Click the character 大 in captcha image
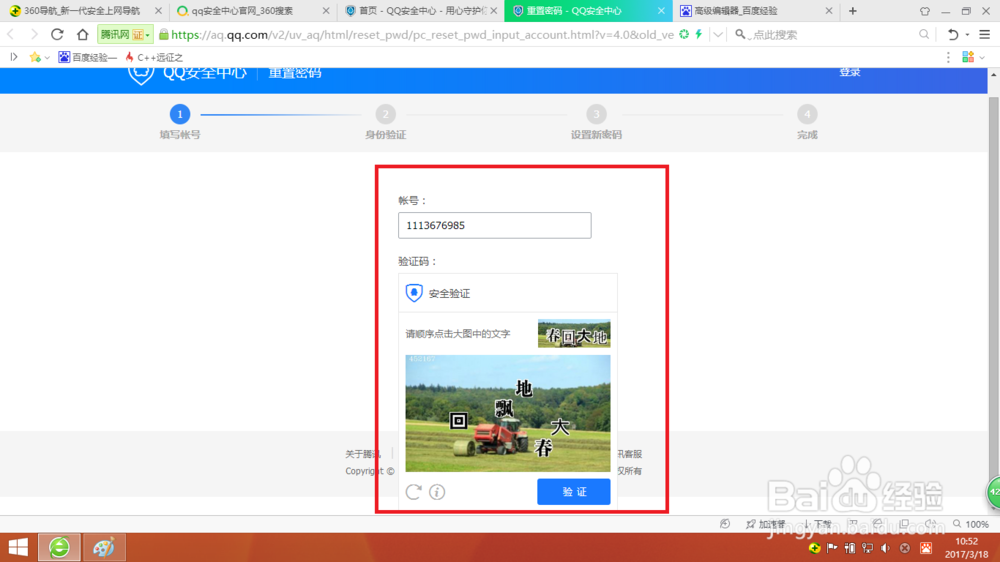The height and width of the screenshot is (562, 1000). [x=559, y=425]
